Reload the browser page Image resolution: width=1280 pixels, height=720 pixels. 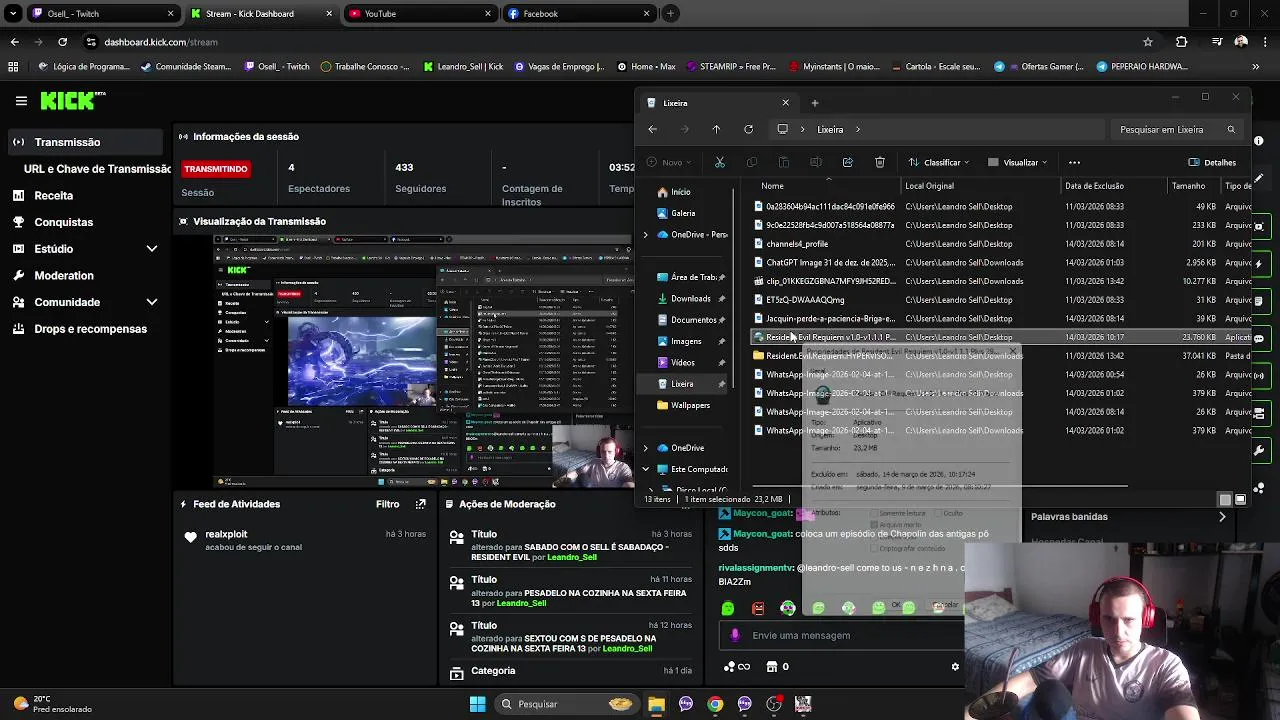(x=62, y=42)
